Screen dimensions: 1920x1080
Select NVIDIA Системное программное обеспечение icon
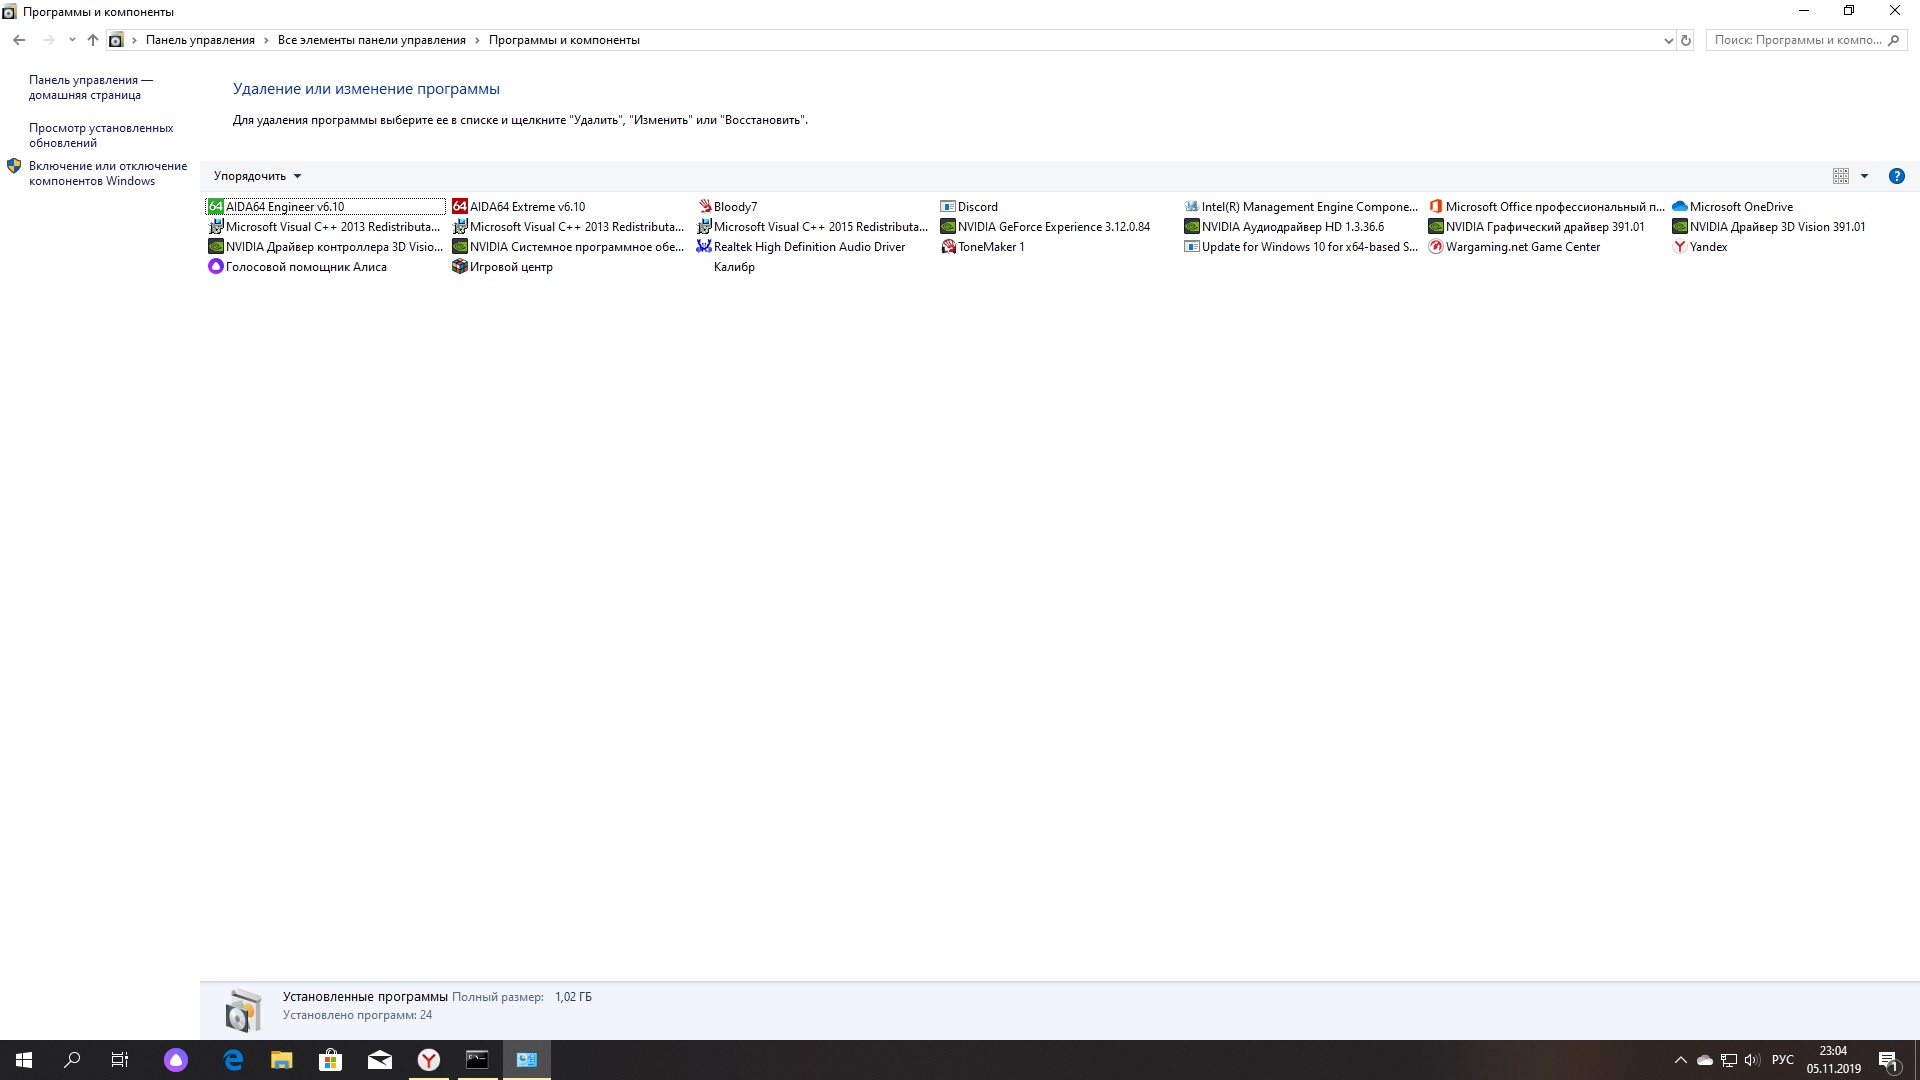[460, 247]
